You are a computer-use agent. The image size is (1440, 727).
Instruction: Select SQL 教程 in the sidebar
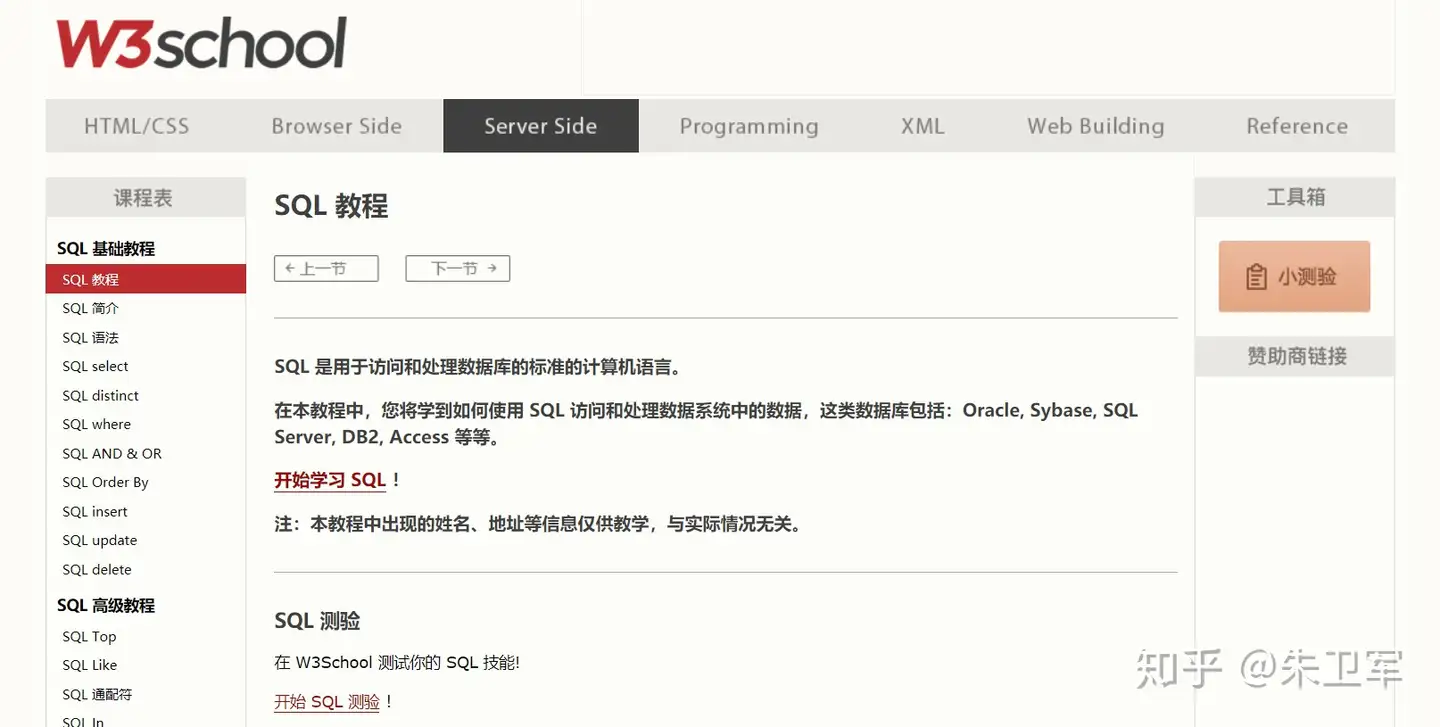tap(146, 279)
